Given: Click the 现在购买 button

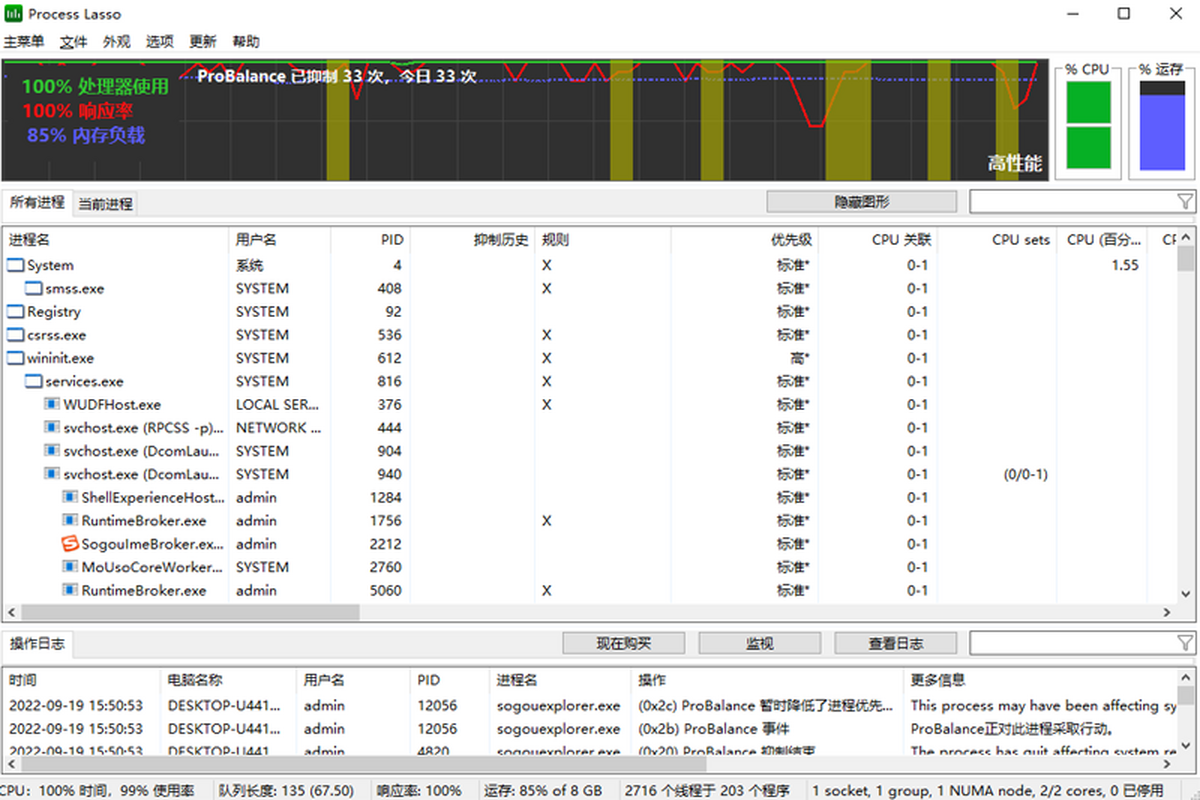Looking at the screenshot, I should tap(624, 643).
